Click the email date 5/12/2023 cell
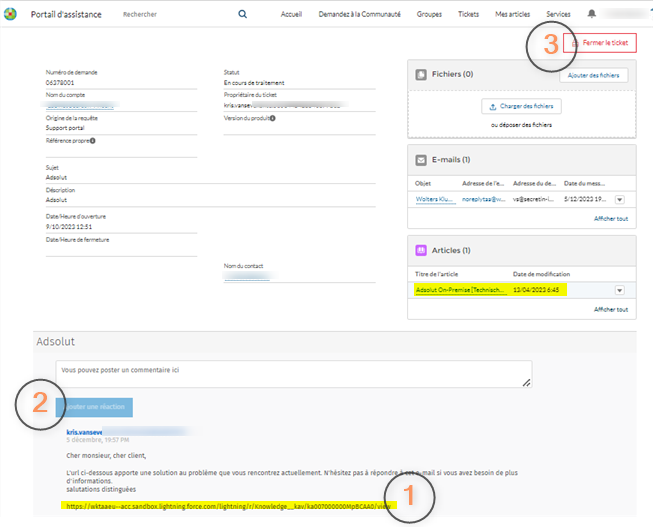The width and height of the screenshot is (653, 527). coord(585,199)
